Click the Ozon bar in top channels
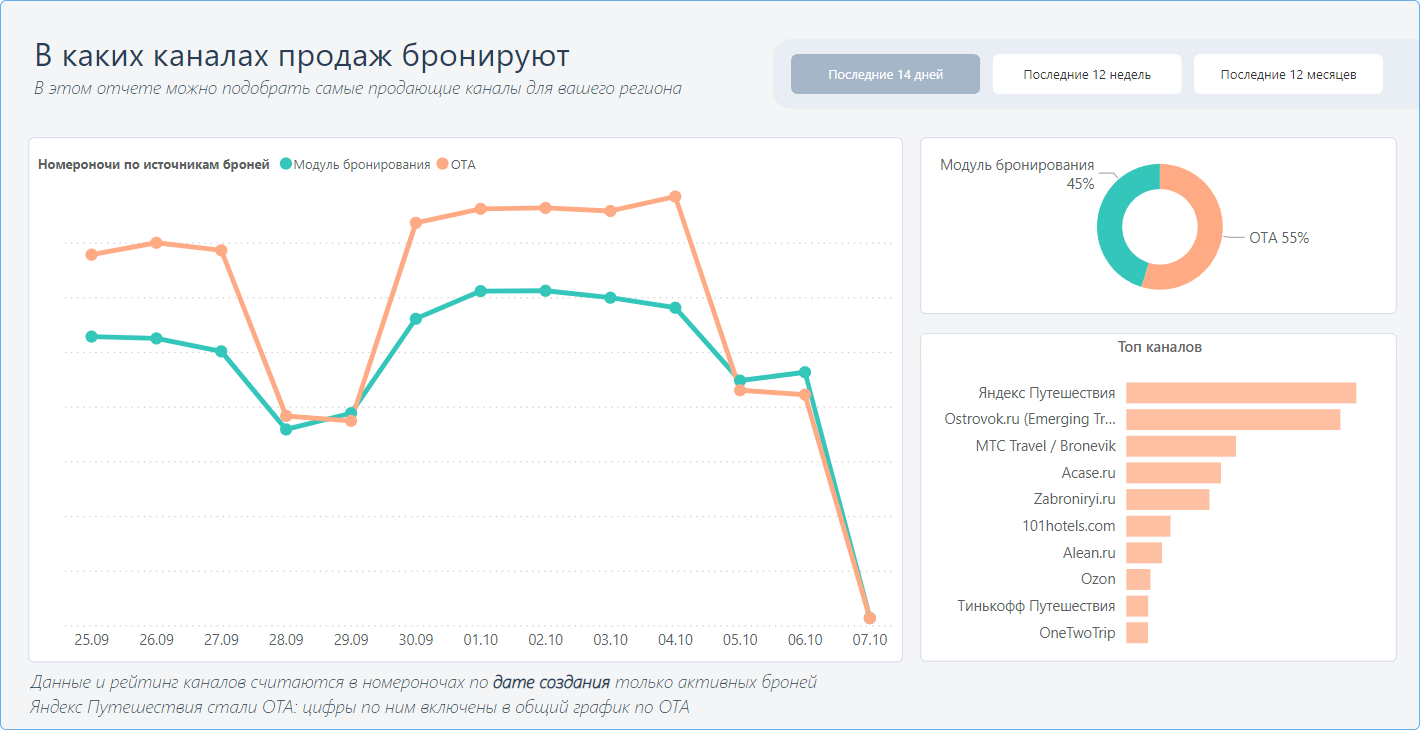1420x730 pixels. pos(1138,579)
